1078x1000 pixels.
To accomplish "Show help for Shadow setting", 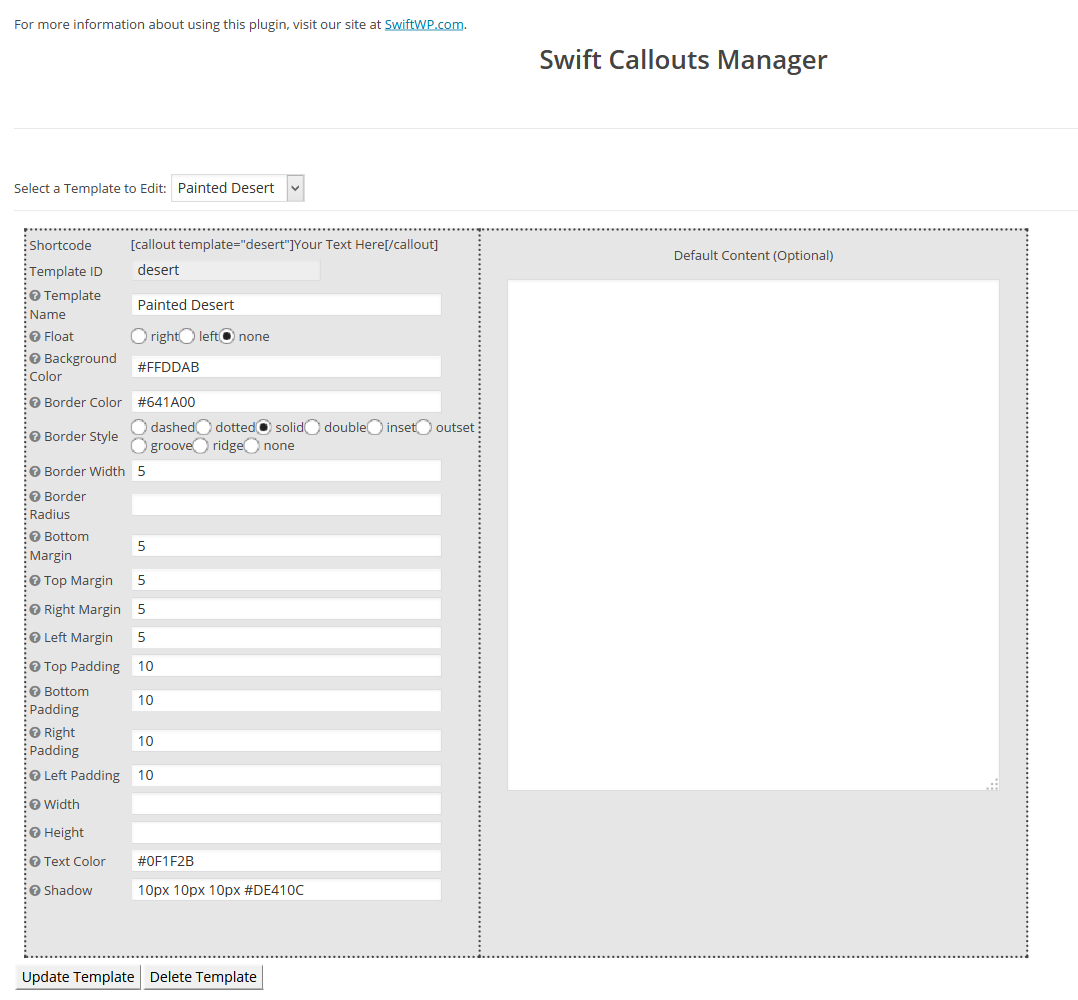I will pos(35,891).
